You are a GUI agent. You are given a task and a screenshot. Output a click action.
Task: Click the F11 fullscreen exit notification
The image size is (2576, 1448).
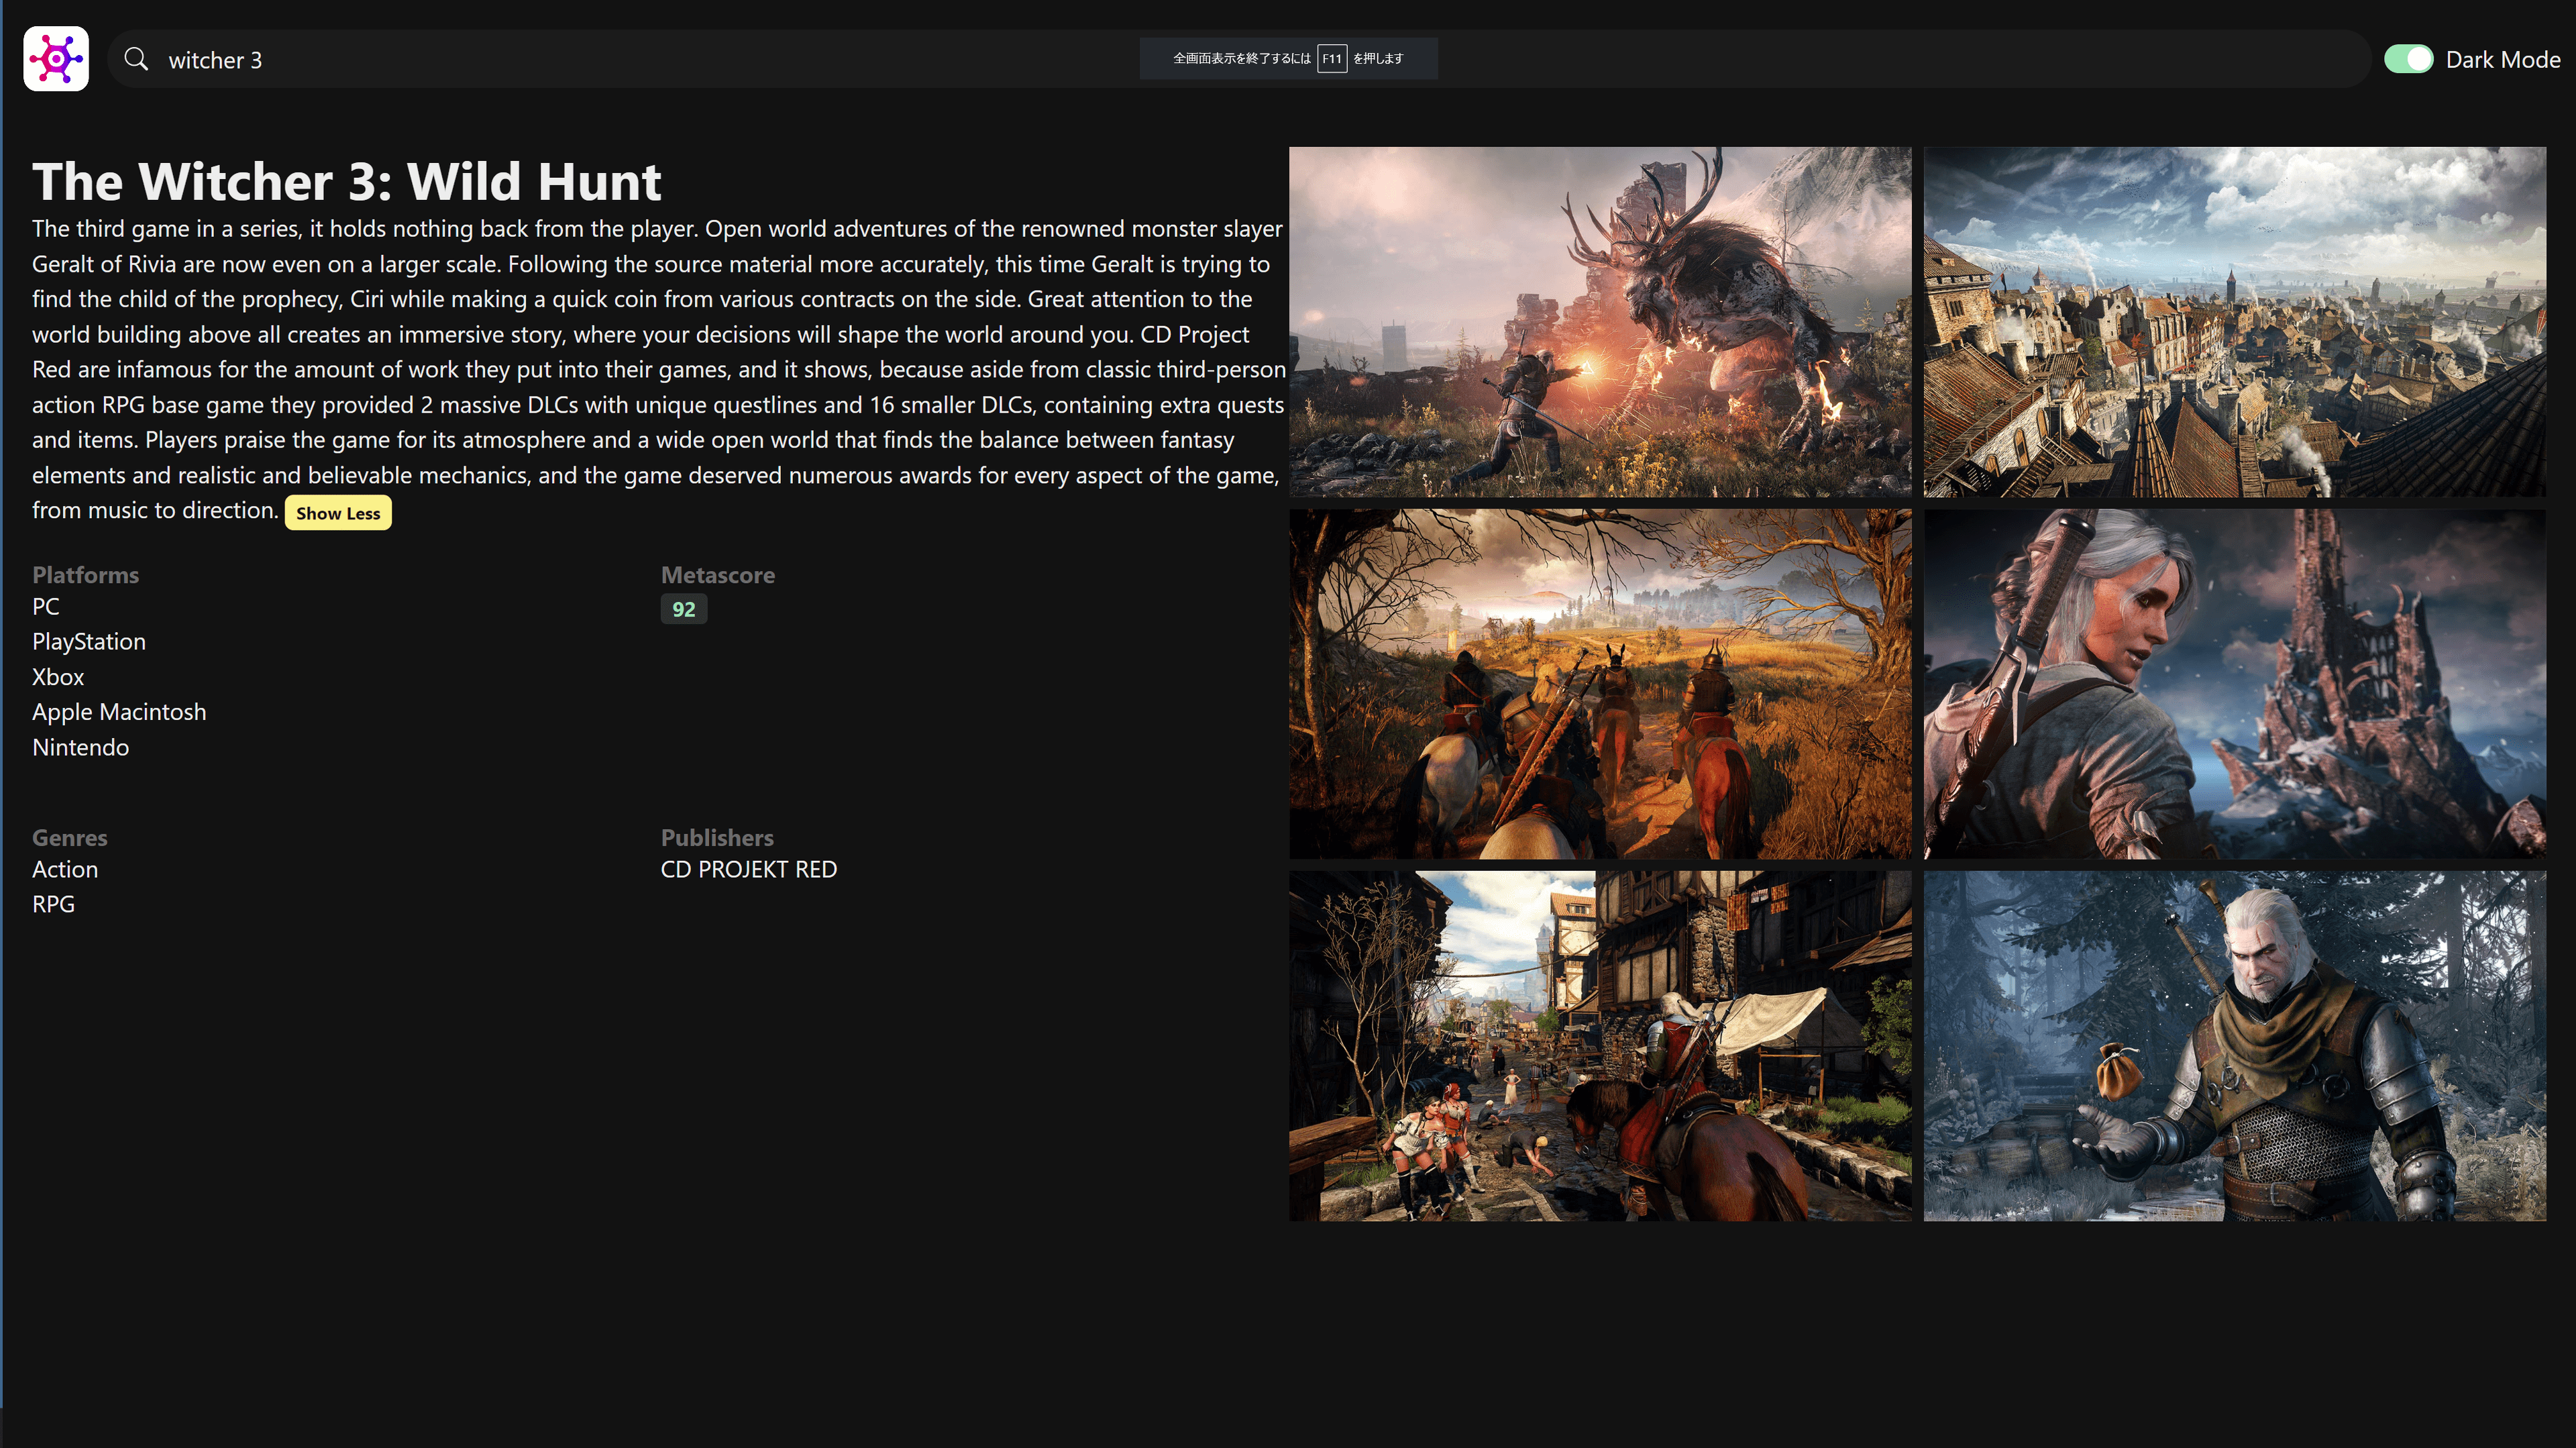[x=1289, y=59]
